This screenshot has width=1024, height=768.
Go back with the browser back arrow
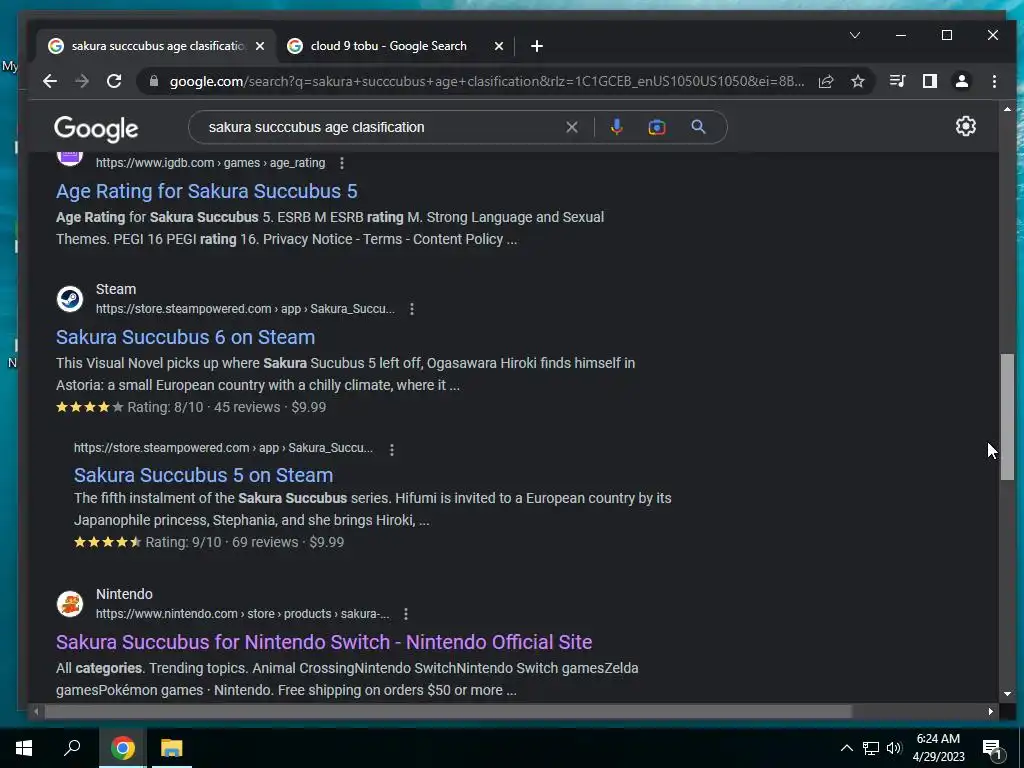(x=50, y=81)
